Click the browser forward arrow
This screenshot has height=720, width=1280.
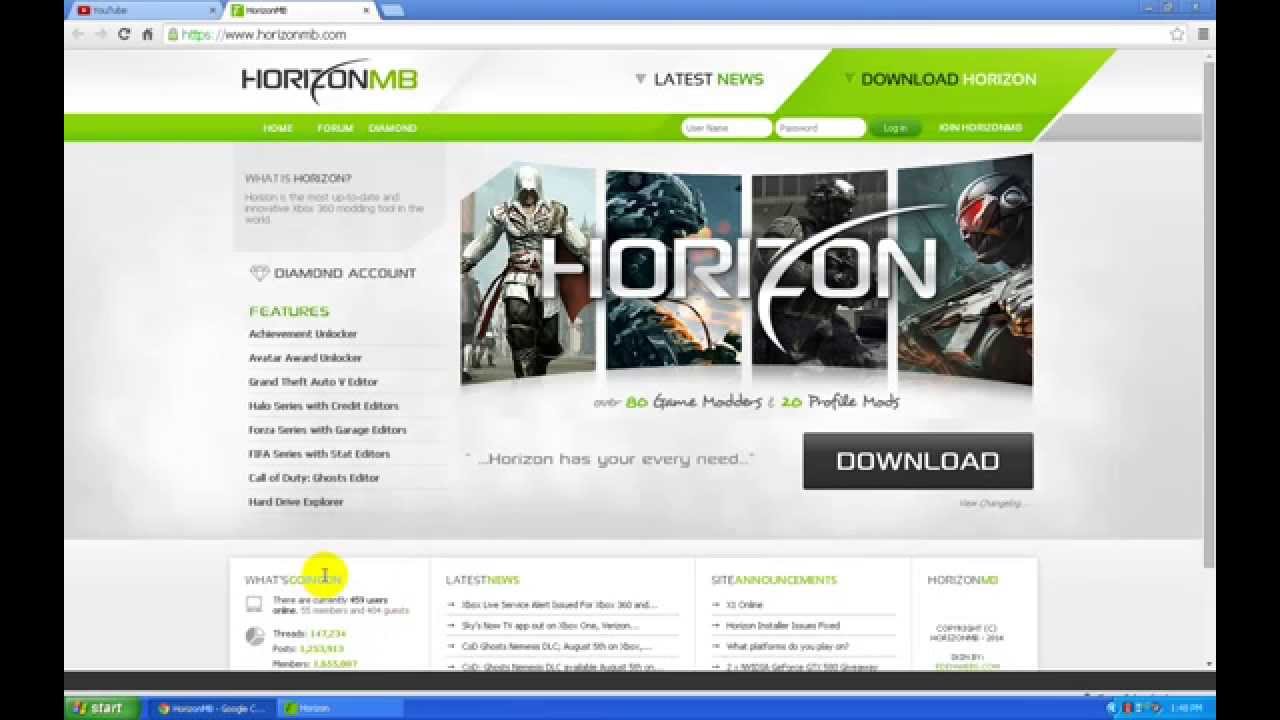point(100,34)
